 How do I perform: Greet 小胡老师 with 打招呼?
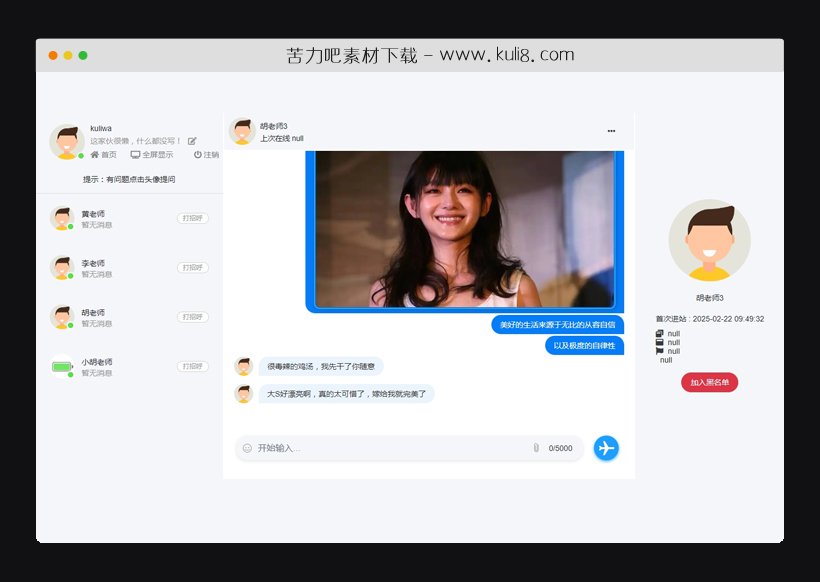click(x=191, y=366)
